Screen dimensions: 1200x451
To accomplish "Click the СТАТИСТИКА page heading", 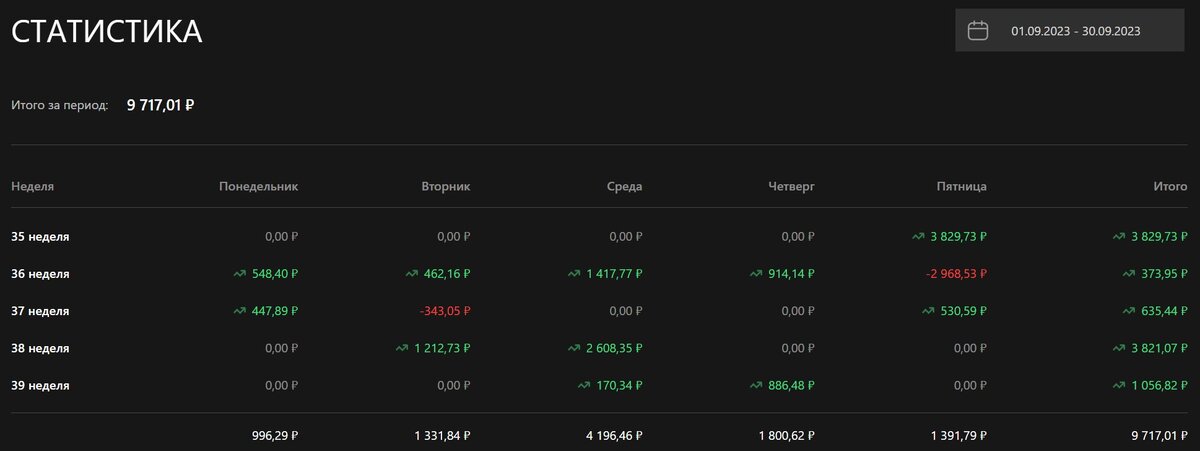I will point(107,31).
